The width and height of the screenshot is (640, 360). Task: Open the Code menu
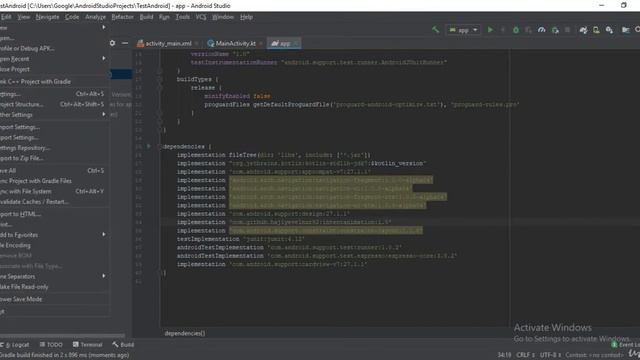pos(72,17)
